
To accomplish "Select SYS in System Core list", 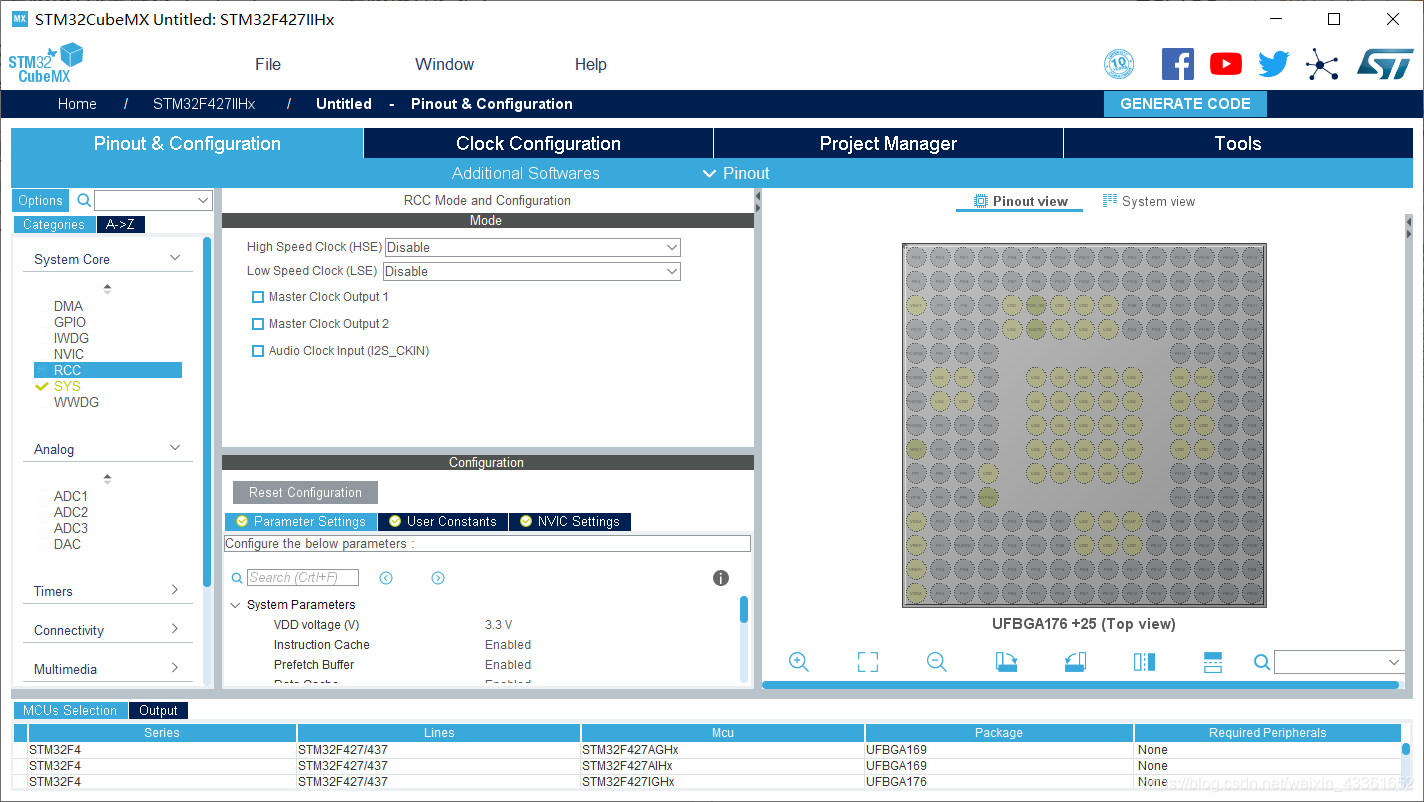I will pyautogui.click(x=67, y=386).
